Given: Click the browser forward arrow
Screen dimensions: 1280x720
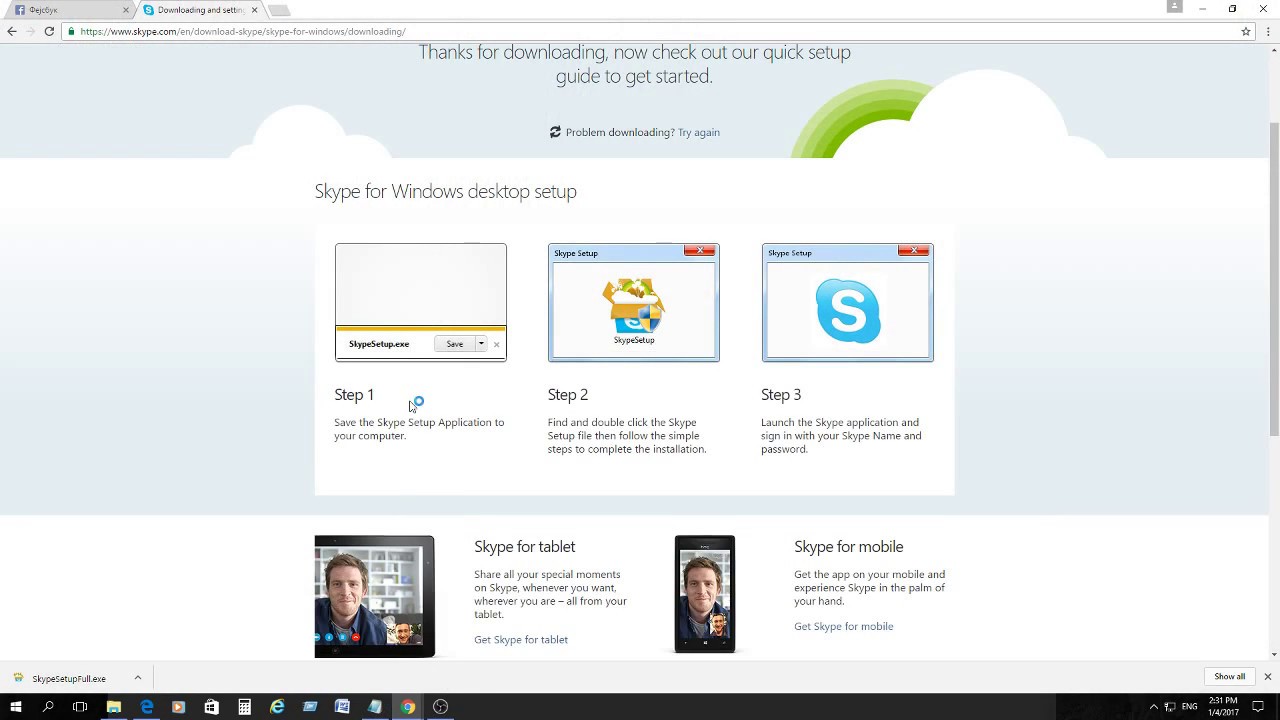Looking at the screenshot, I should click(x=30, y=31).
